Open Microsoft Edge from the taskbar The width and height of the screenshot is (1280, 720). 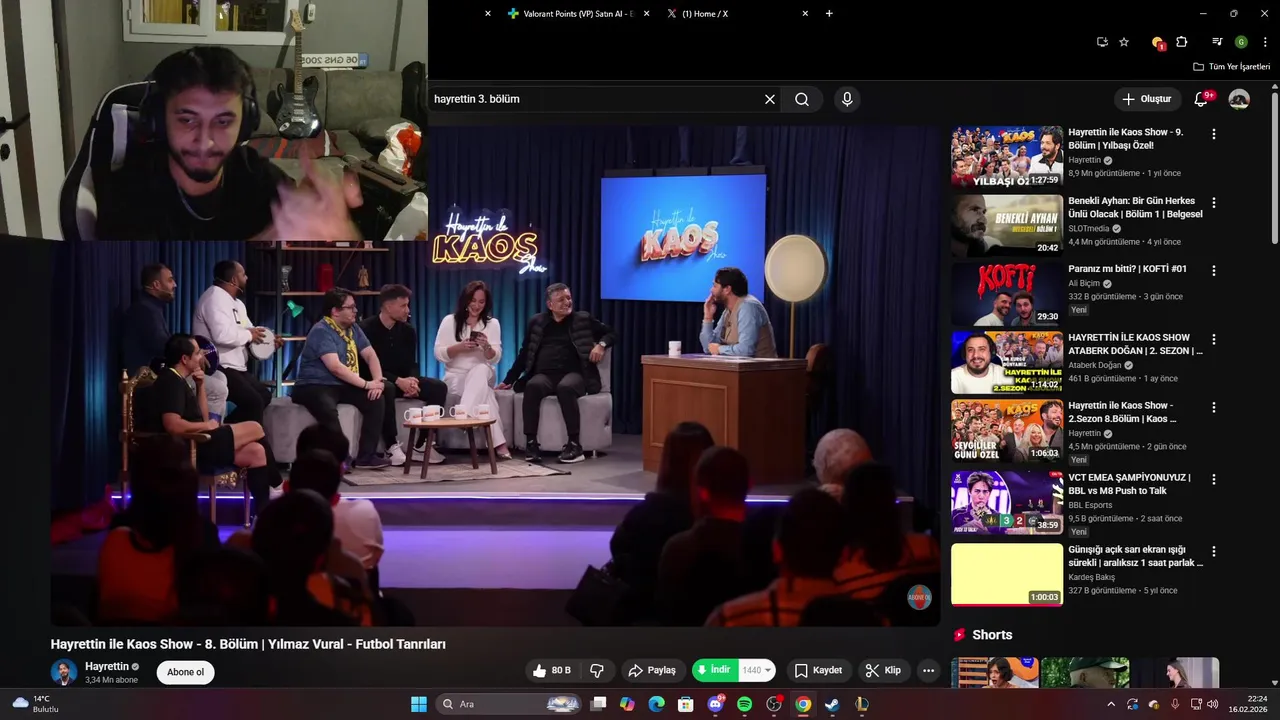coord(656,704)
